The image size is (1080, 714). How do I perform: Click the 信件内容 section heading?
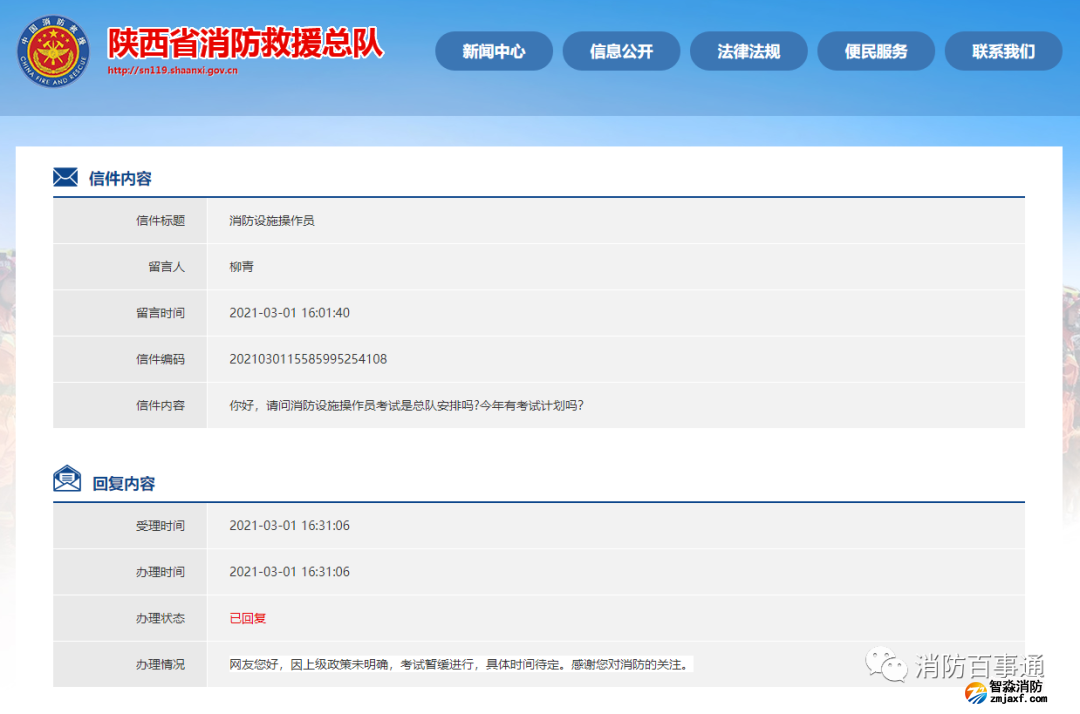point(120,179)
